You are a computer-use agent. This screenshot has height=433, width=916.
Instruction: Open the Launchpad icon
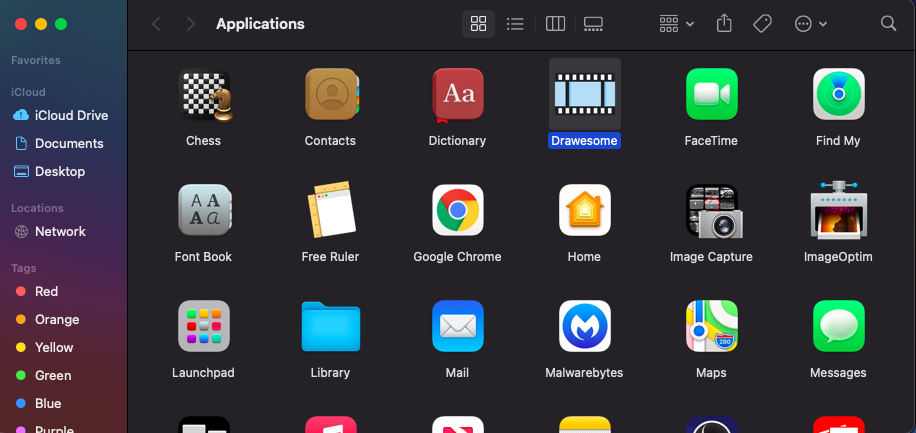click(204, 325)
